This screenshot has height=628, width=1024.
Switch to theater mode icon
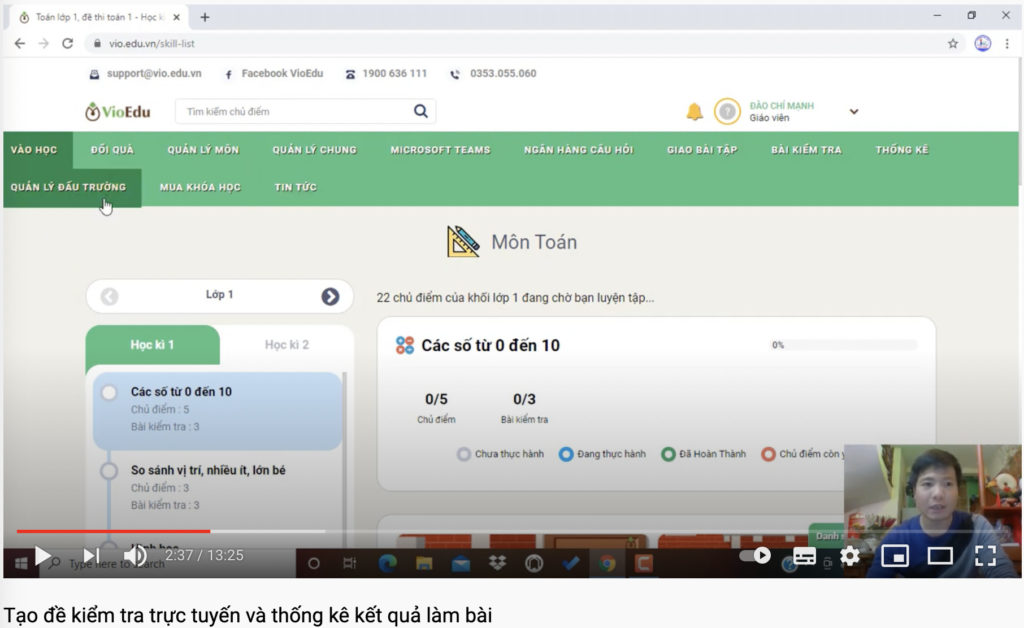940,556
